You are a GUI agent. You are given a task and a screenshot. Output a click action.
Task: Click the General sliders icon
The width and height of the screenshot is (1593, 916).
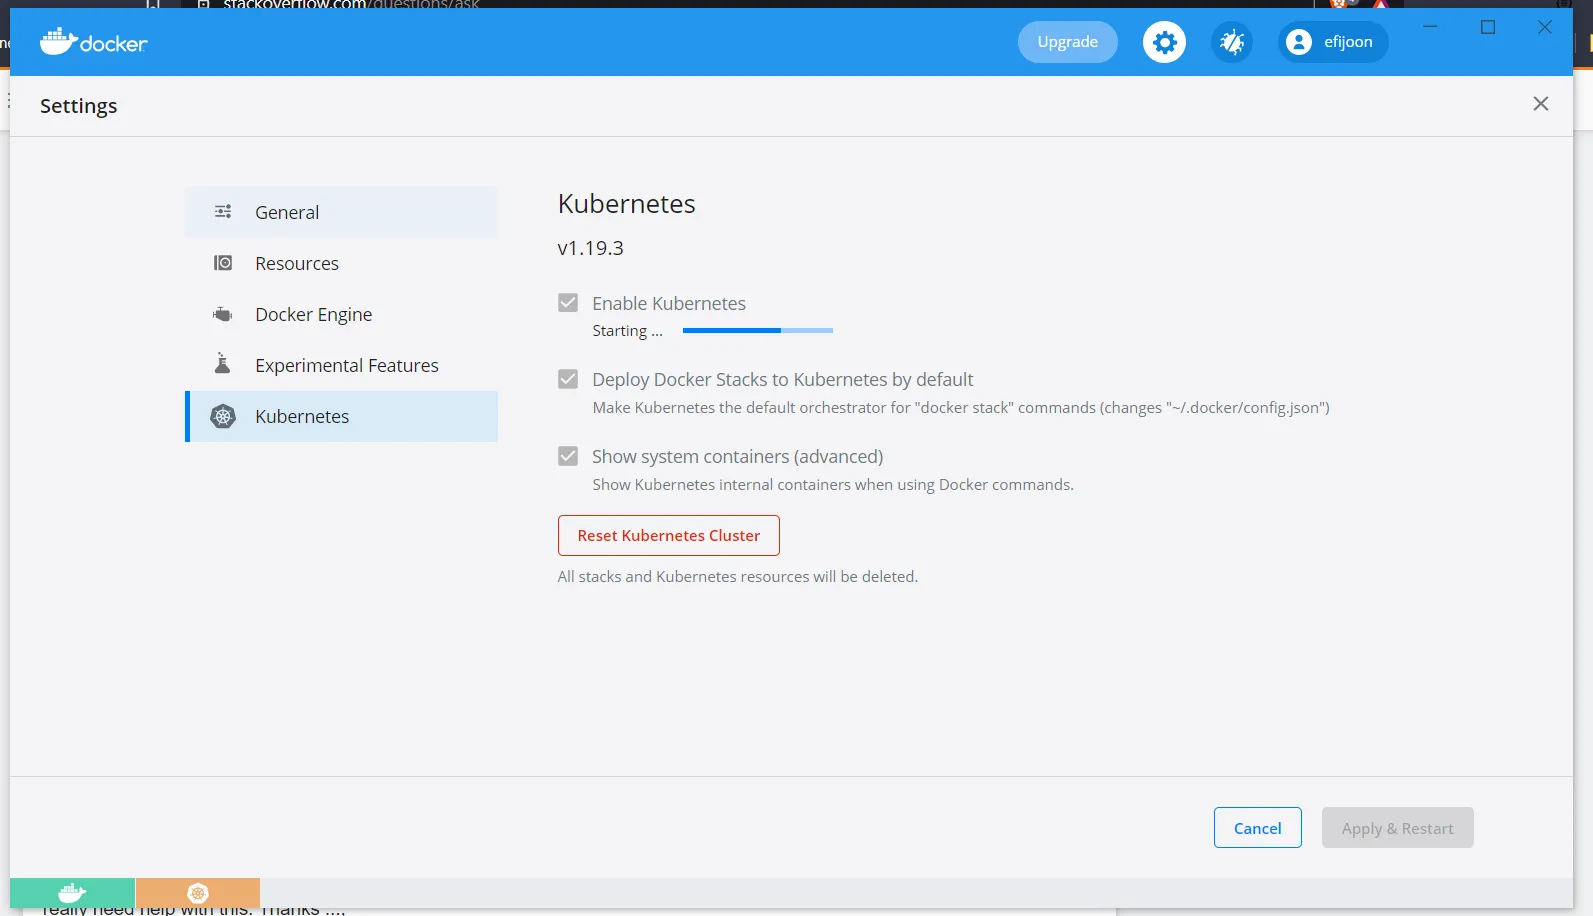coord(223,212)
